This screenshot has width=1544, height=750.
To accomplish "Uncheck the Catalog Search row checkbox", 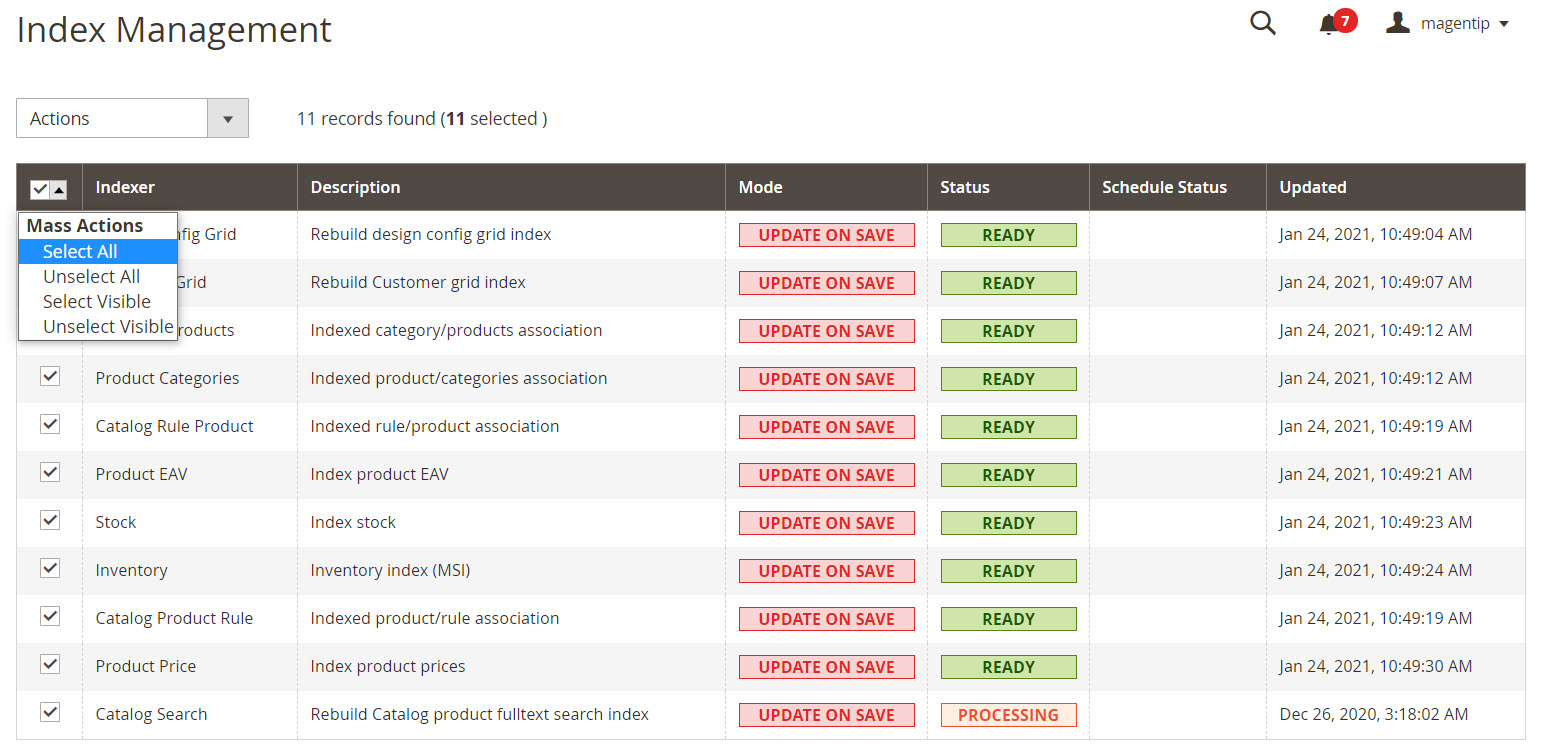I will [49, 712].
